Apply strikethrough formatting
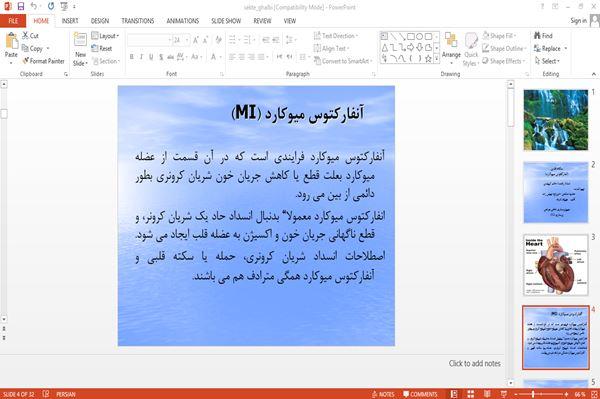The image size is (600, 399). pos(170,57)
